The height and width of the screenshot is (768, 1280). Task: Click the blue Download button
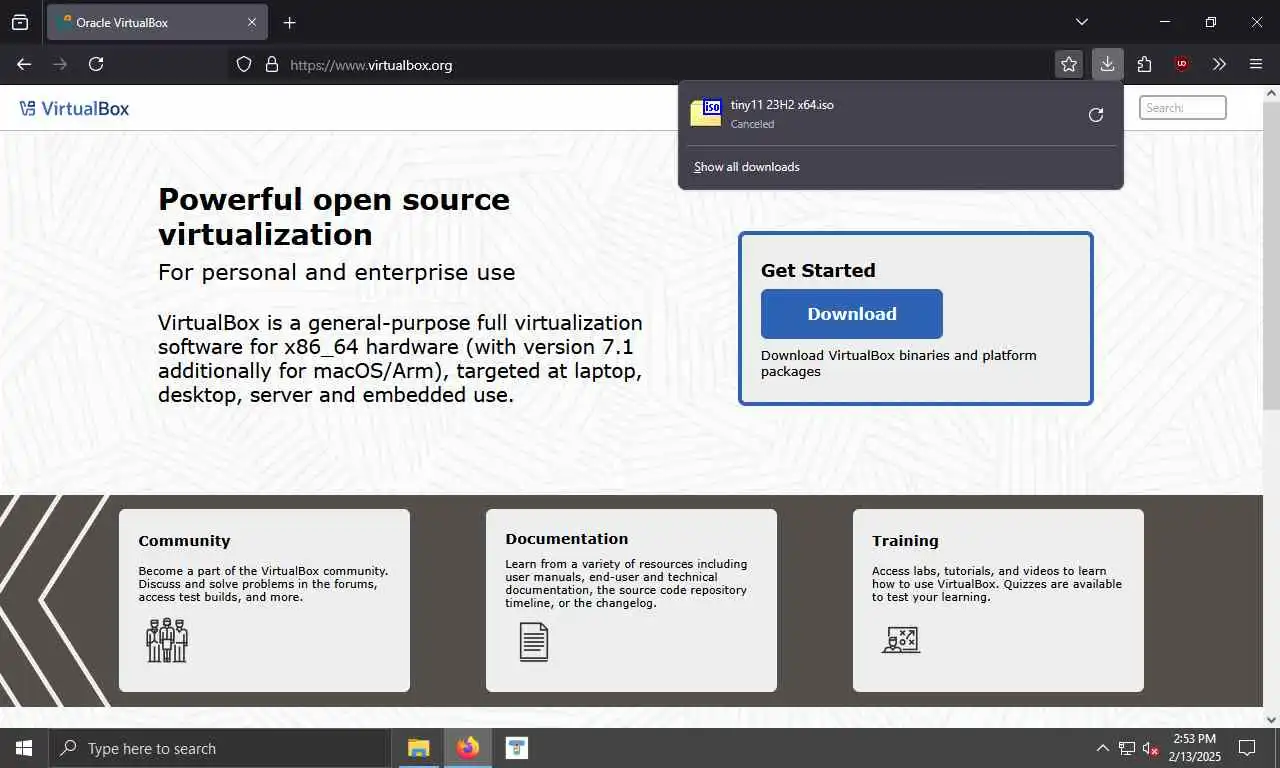point(852,314)
